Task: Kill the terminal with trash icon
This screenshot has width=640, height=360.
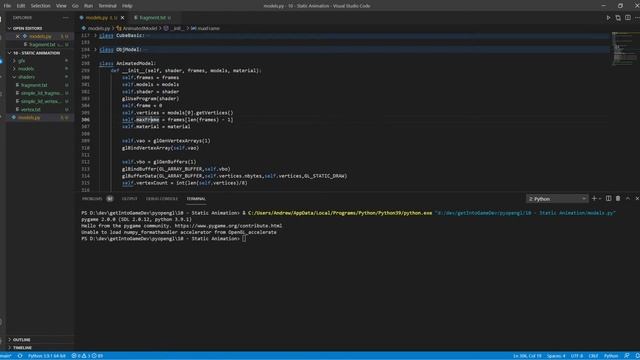Action: 618,199
